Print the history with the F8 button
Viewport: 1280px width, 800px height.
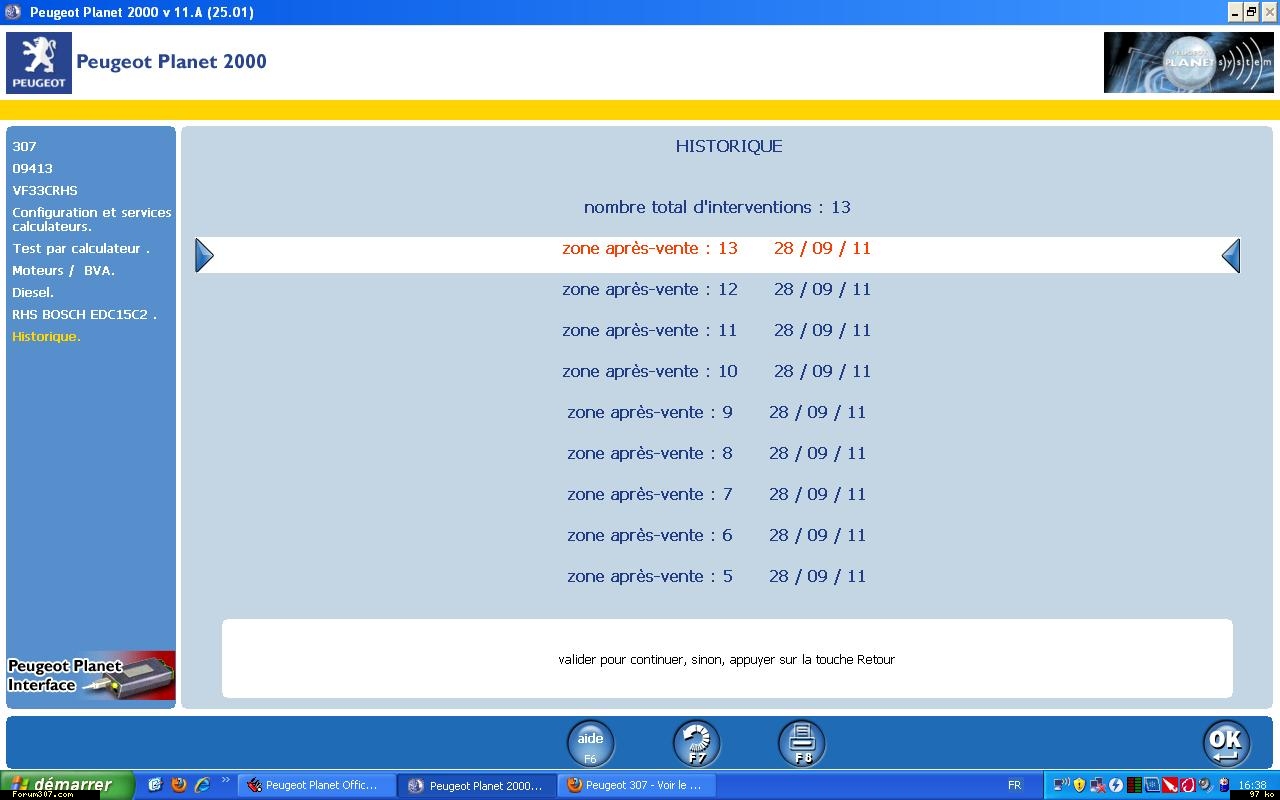click(802, 744)
